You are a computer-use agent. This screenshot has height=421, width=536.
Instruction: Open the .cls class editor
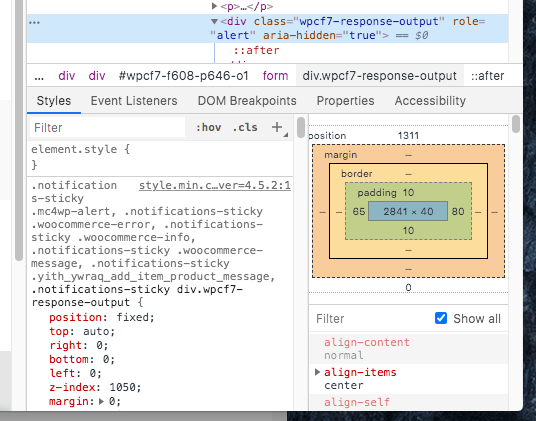pos(245,127)
